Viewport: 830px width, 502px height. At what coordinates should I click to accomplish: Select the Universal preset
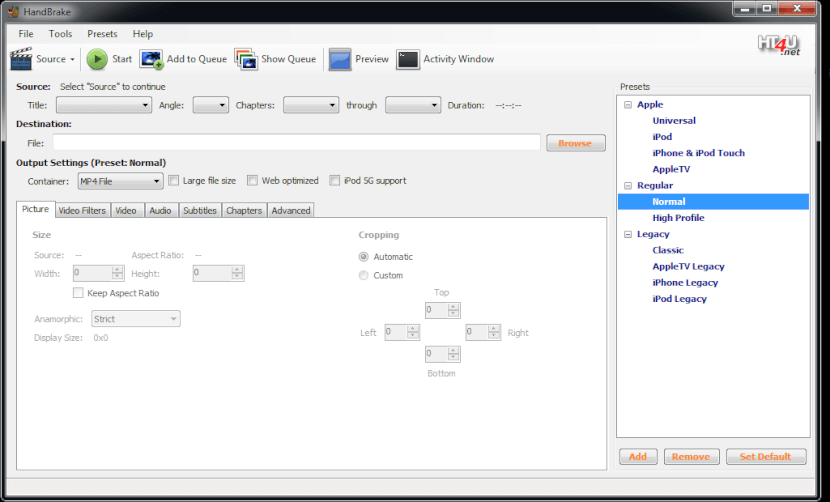click(x=674, y=121)
